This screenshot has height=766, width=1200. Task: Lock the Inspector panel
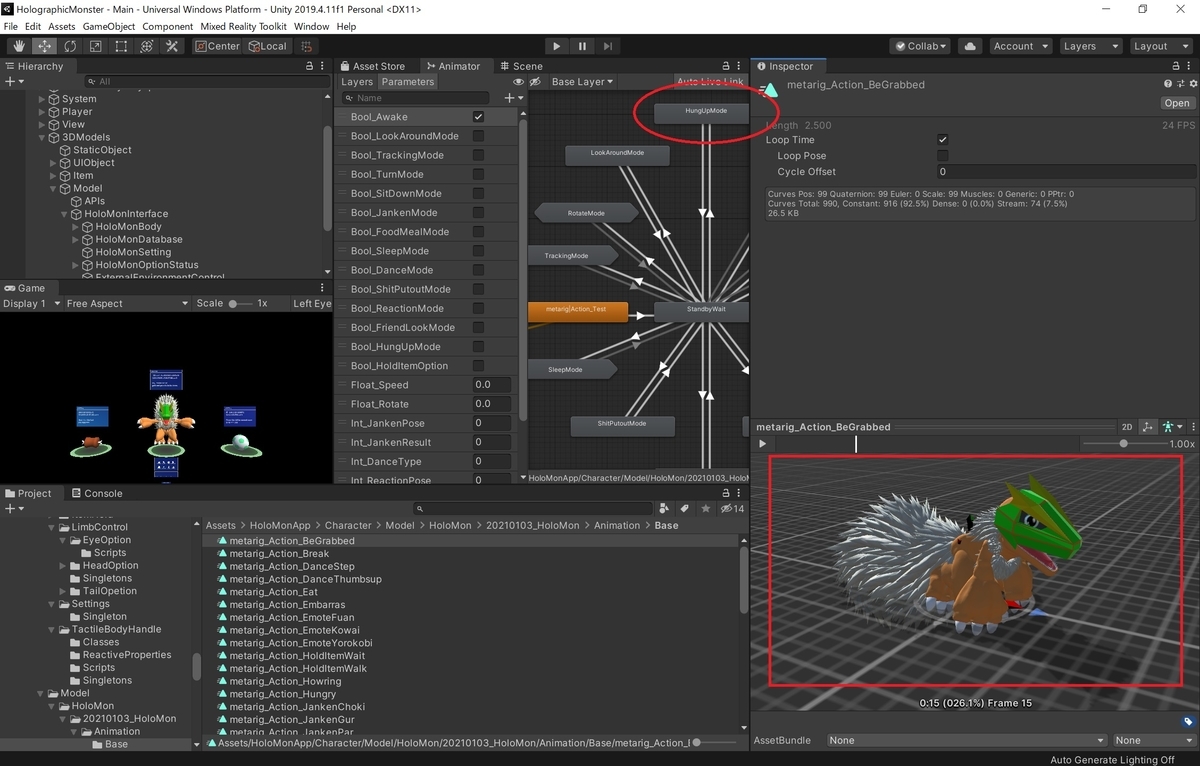pyautogui.click(x=1176, y=66)
